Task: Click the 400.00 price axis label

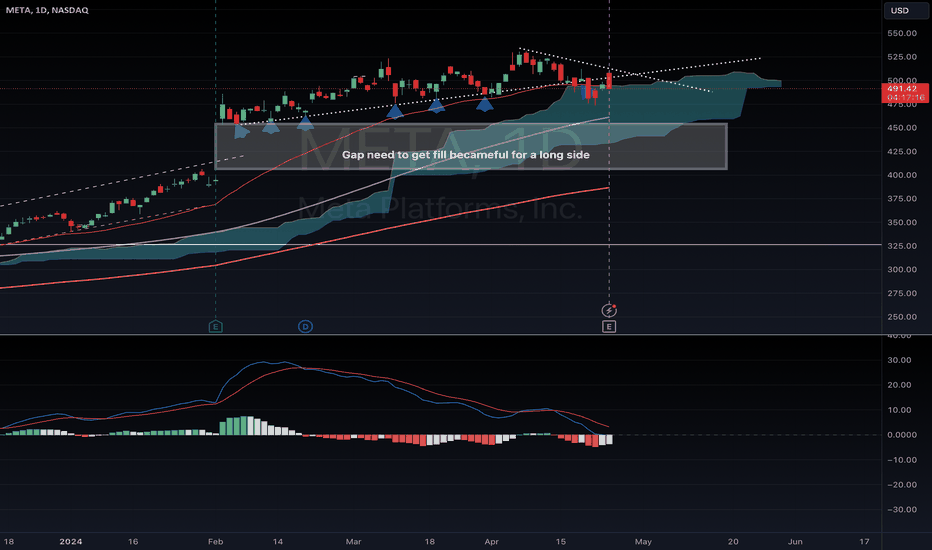Action: 902,175
